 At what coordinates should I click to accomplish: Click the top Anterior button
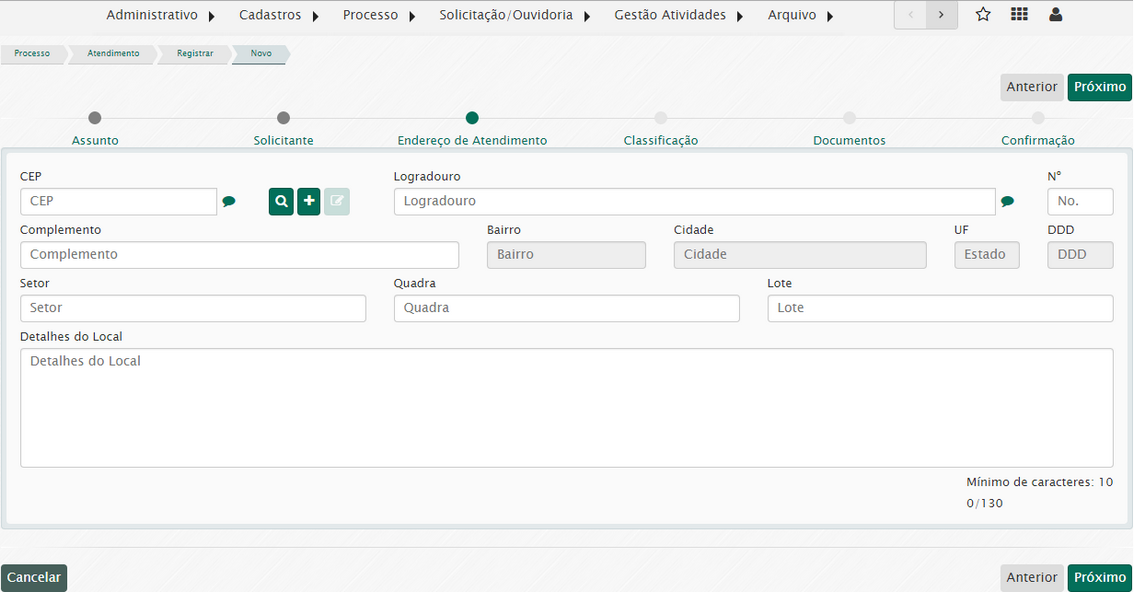click(x=1031, y=87)
